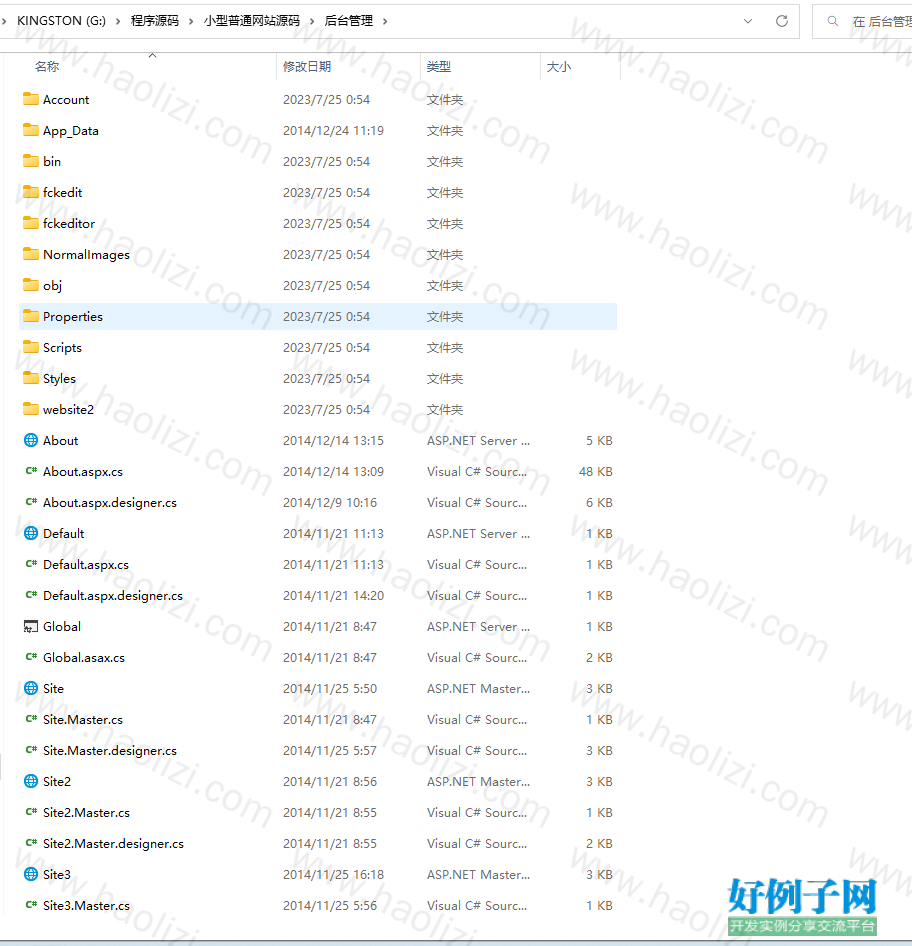Click the App_Data folder icon
The image size is (912, 946).
[x=31, y=130]
